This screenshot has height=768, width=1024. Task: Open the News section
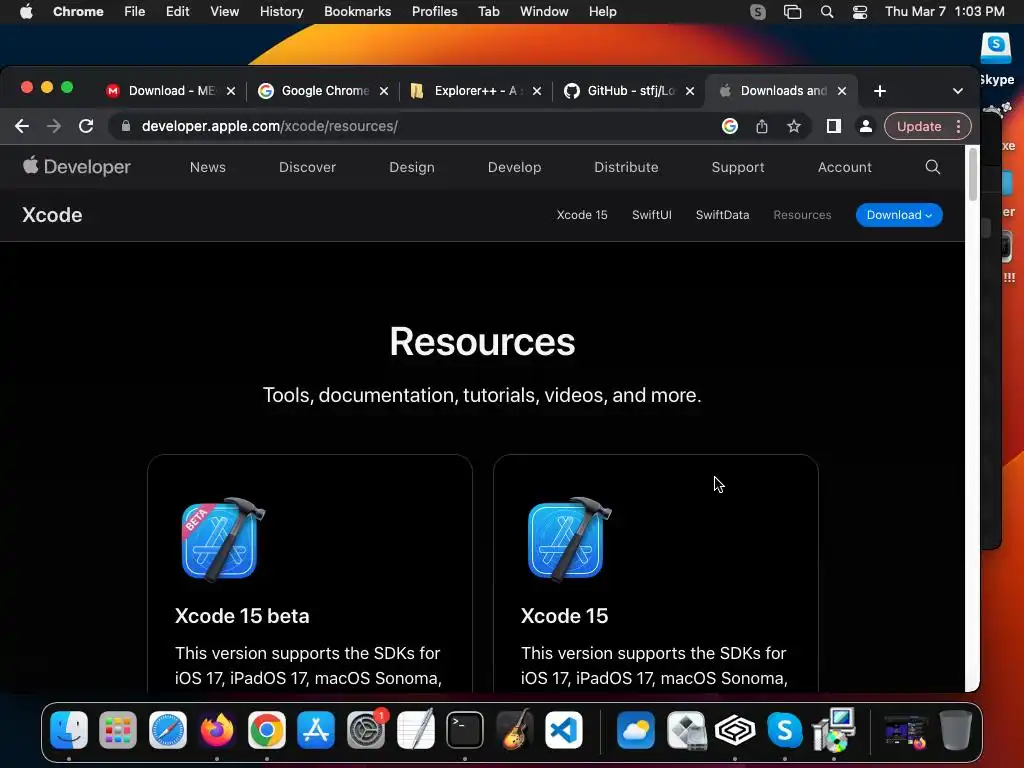[208, 167]
